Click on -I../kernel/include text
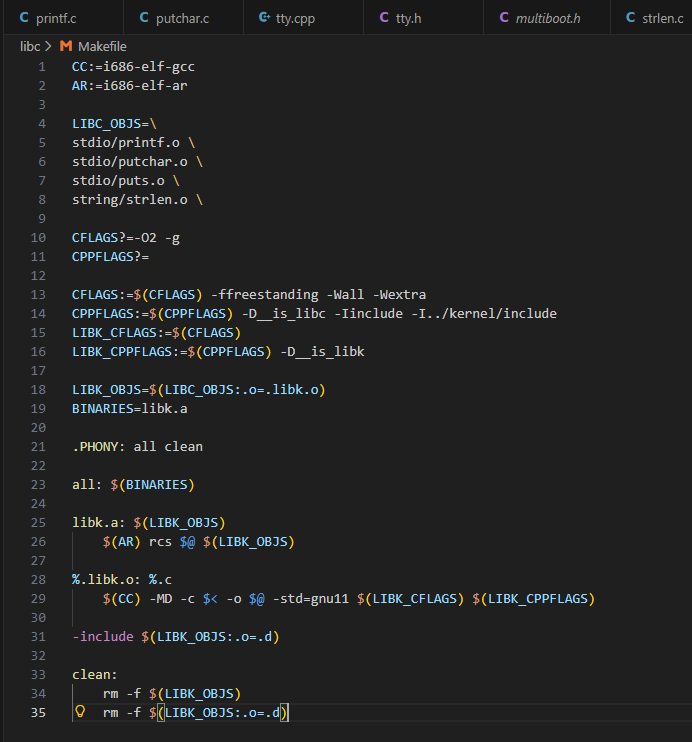The height and width of the screenshot is (742, 692). (484, 313)
